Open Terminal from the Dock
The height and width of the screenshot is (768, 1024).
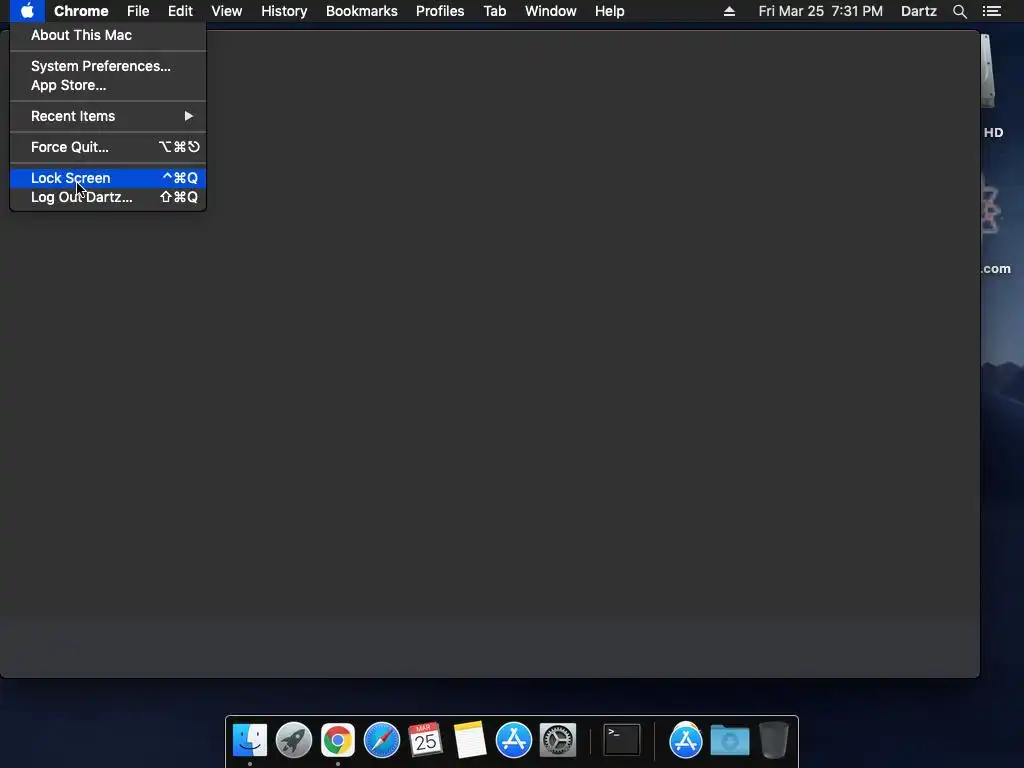point(621,740)
